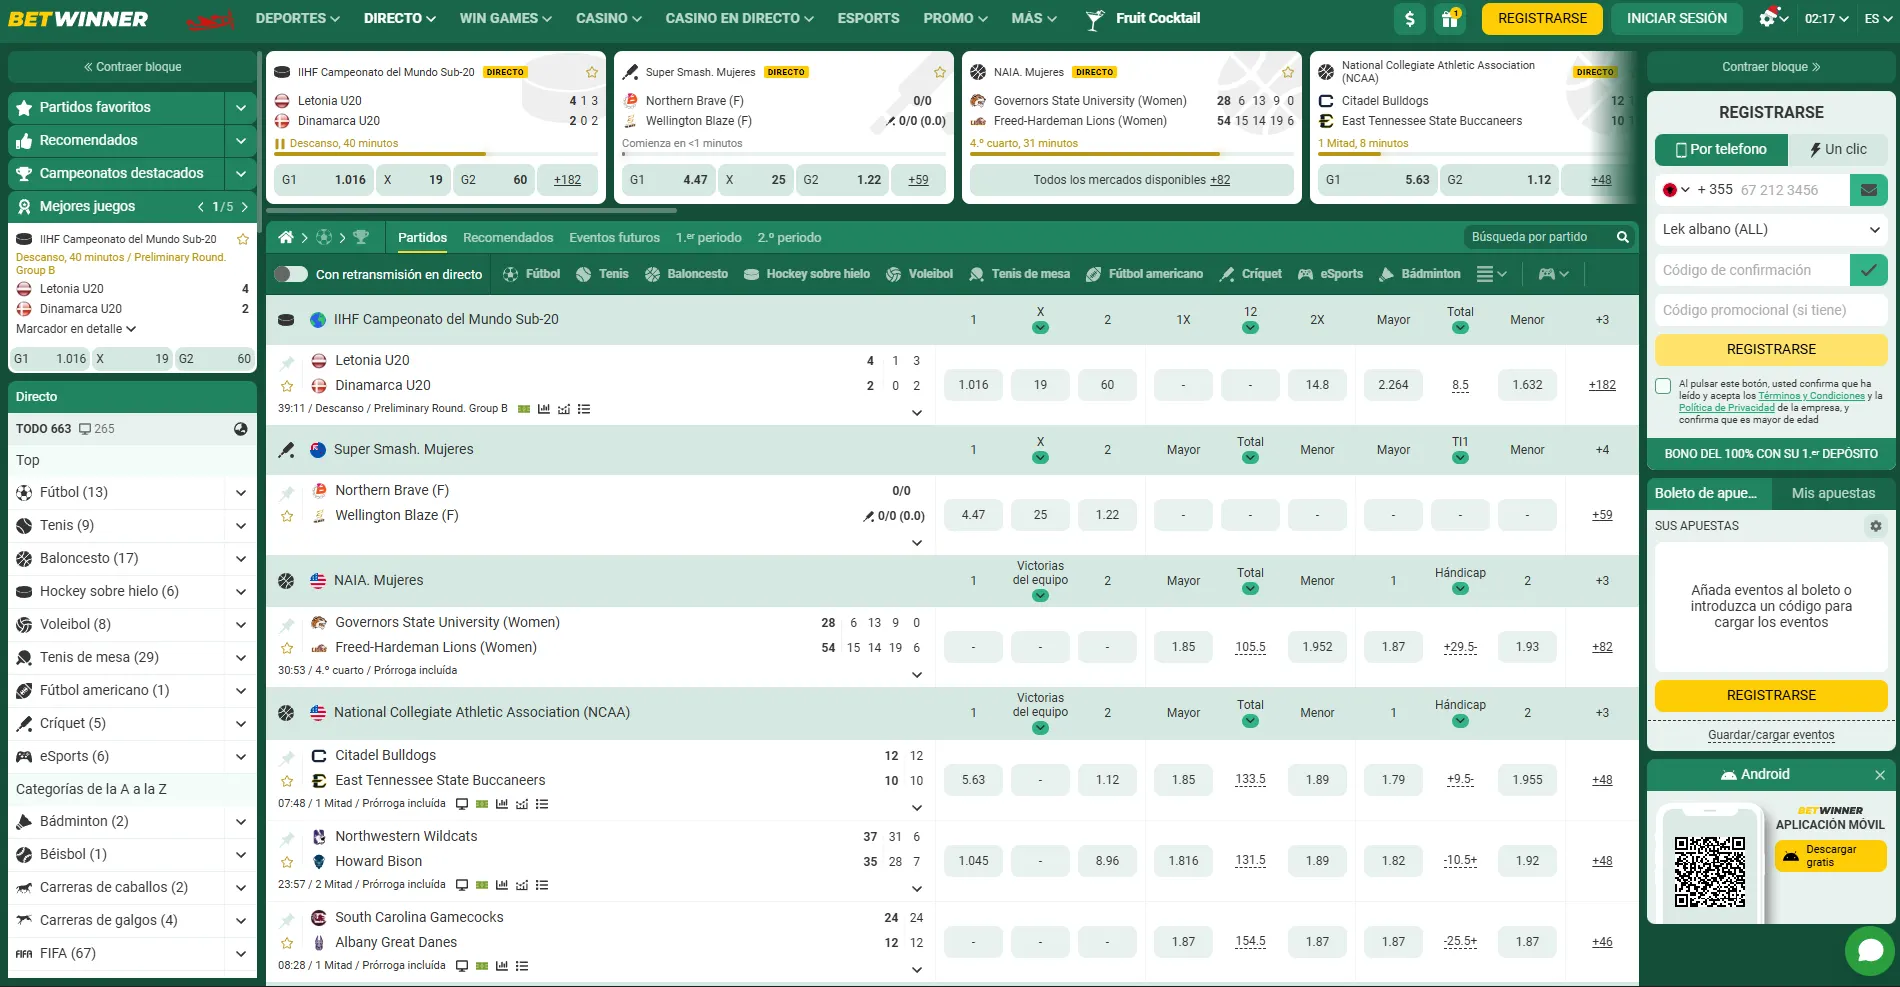Filter by eSports gamepad icon
This screenshot has height=987, width=1900.
pos(1305,274)
